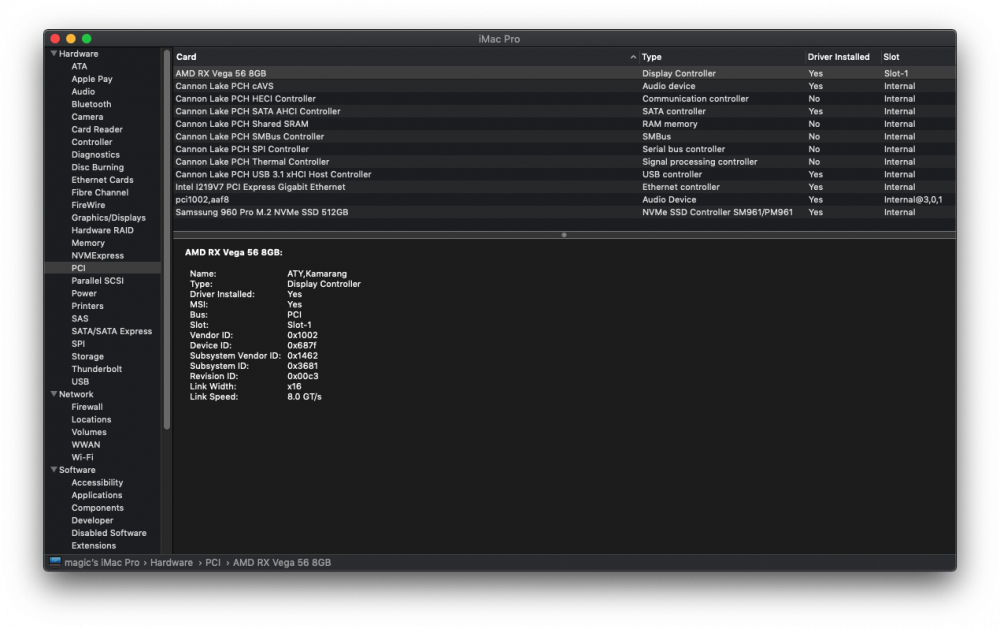Open Disabled Software in the sidebar
The image size is (1000, 629).
pos(109,533)
